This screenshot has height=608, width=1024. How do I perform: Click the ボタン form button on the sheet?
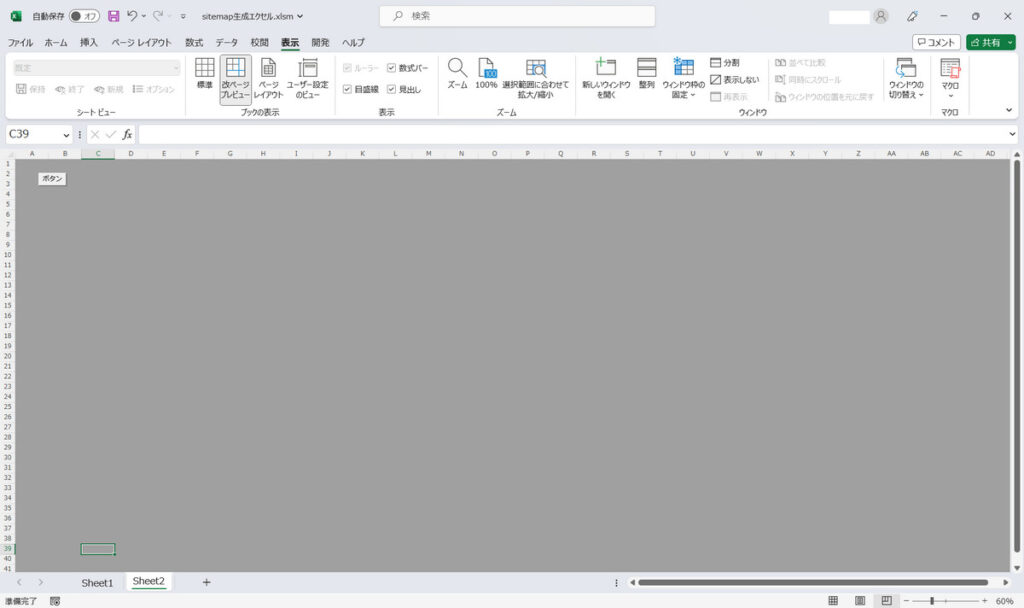point(52,178)
